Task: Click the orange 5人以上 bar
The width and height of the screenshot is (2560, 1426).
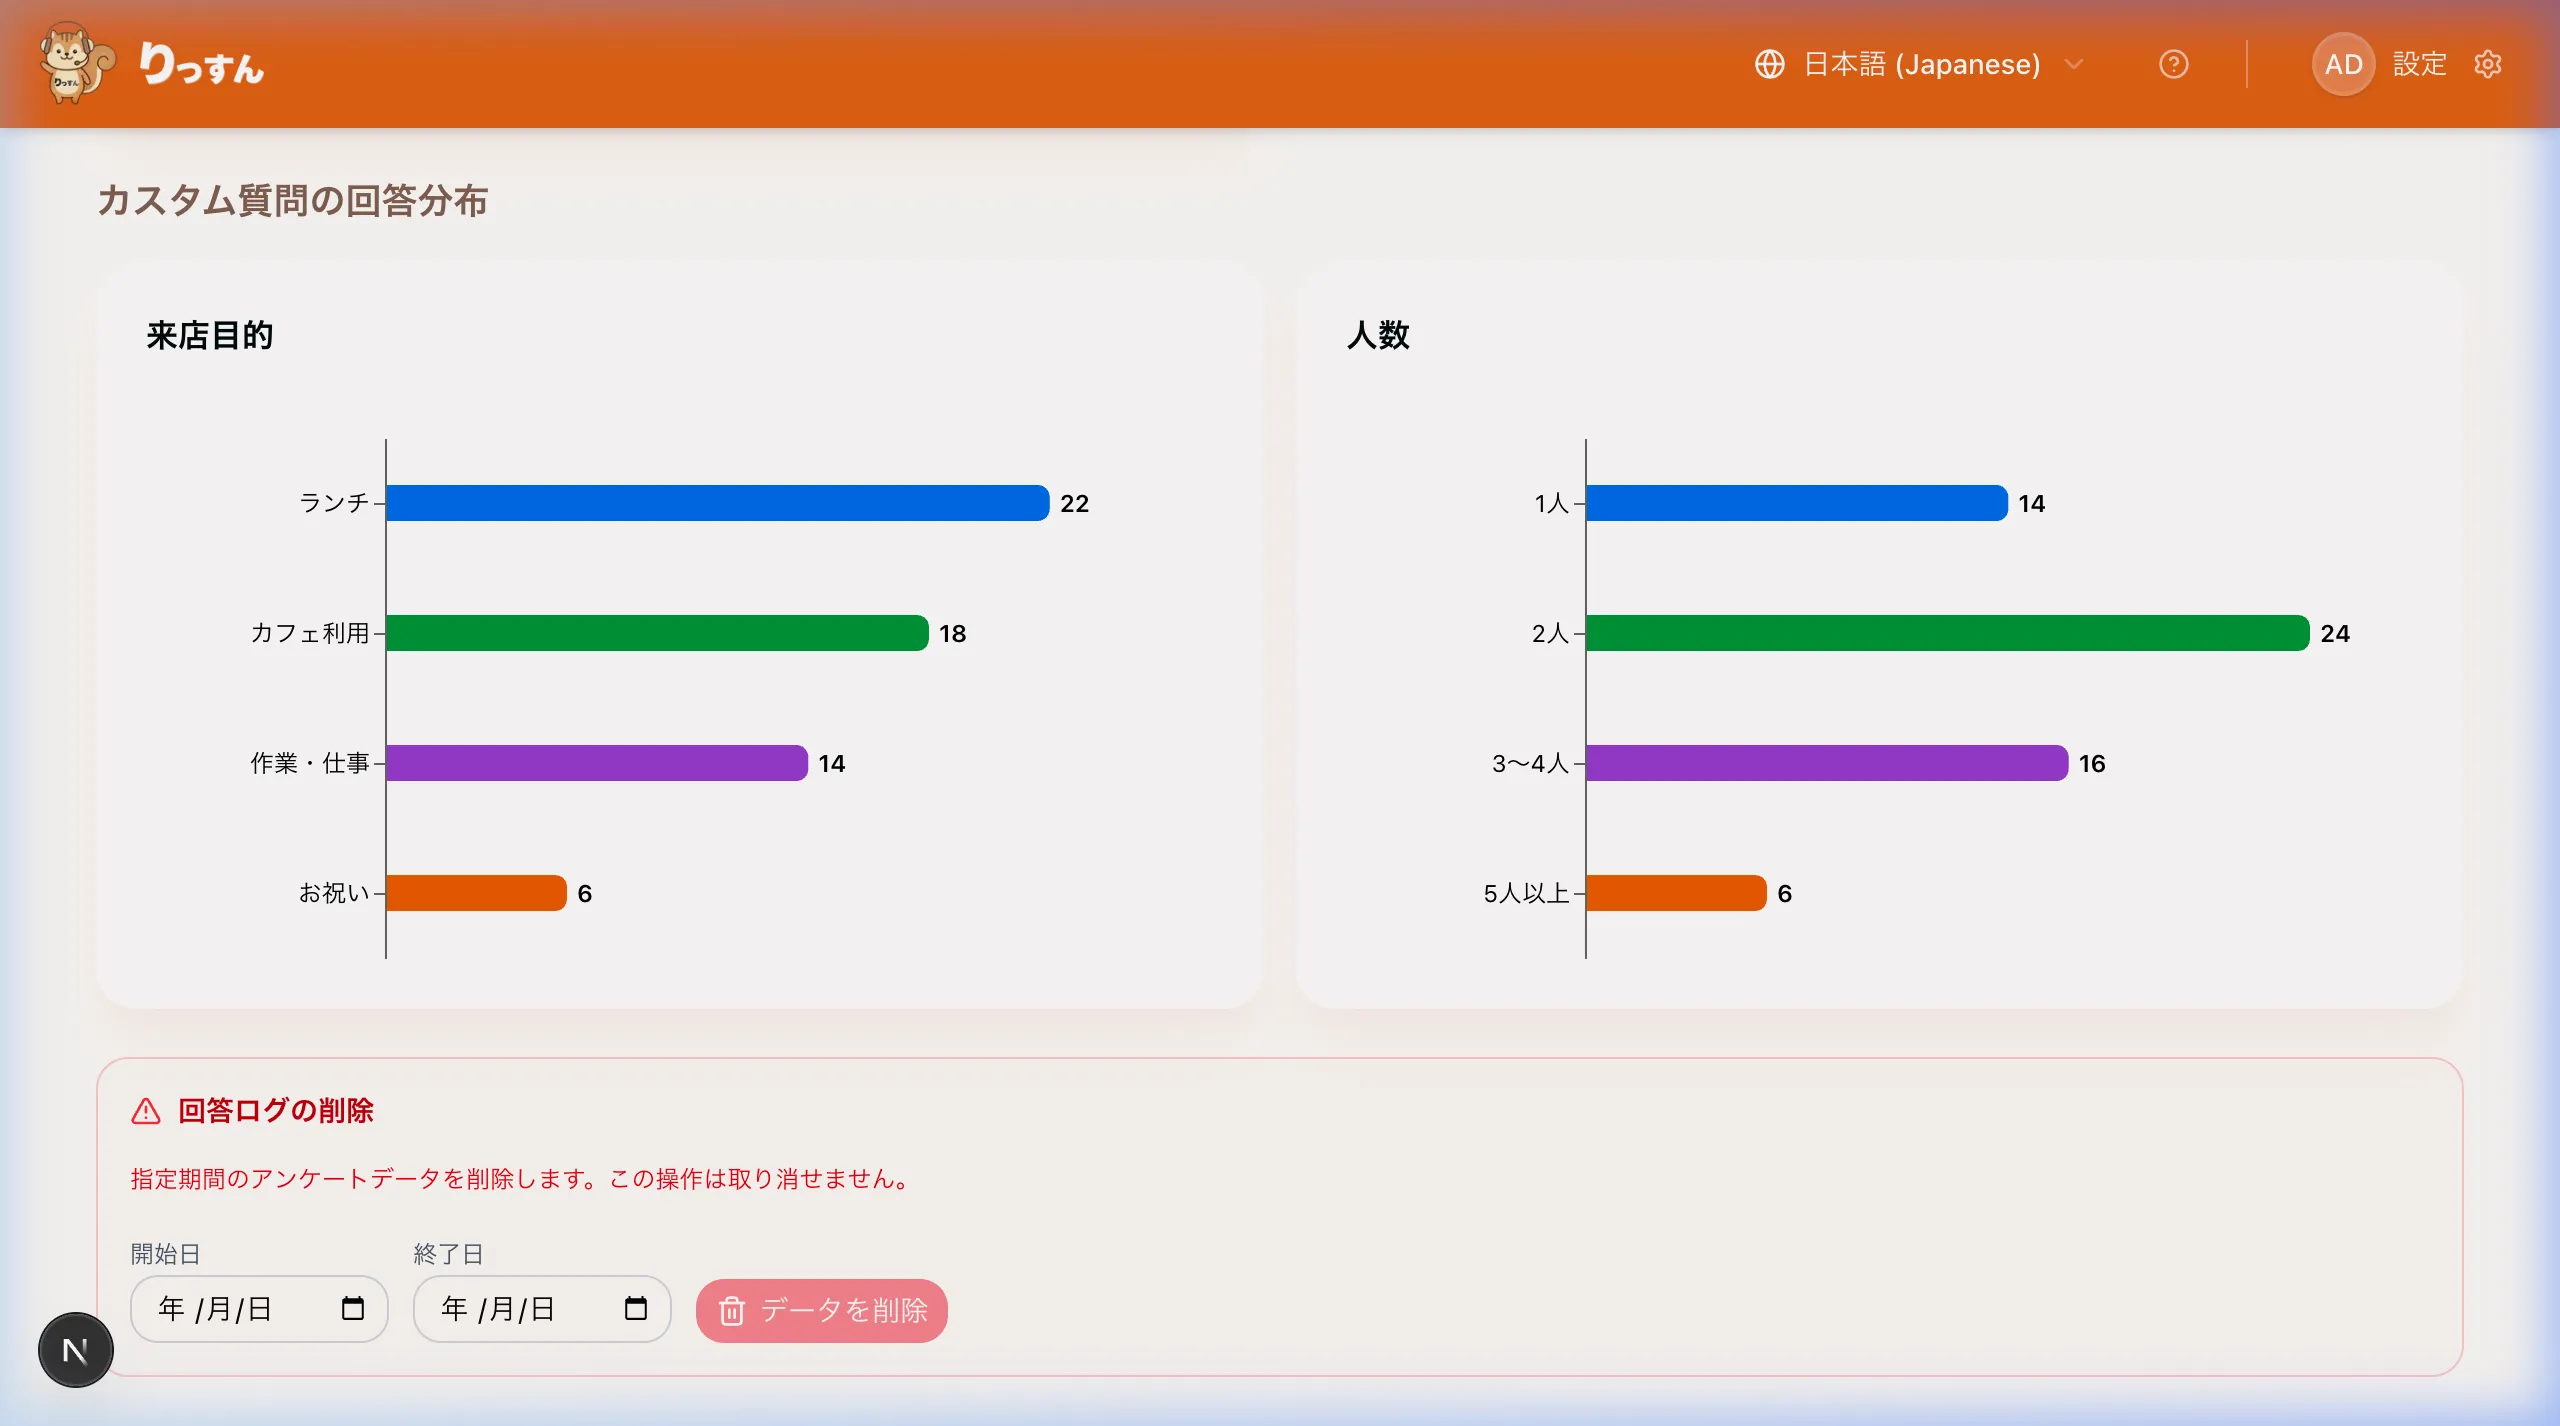Action: click(1676, 893)
